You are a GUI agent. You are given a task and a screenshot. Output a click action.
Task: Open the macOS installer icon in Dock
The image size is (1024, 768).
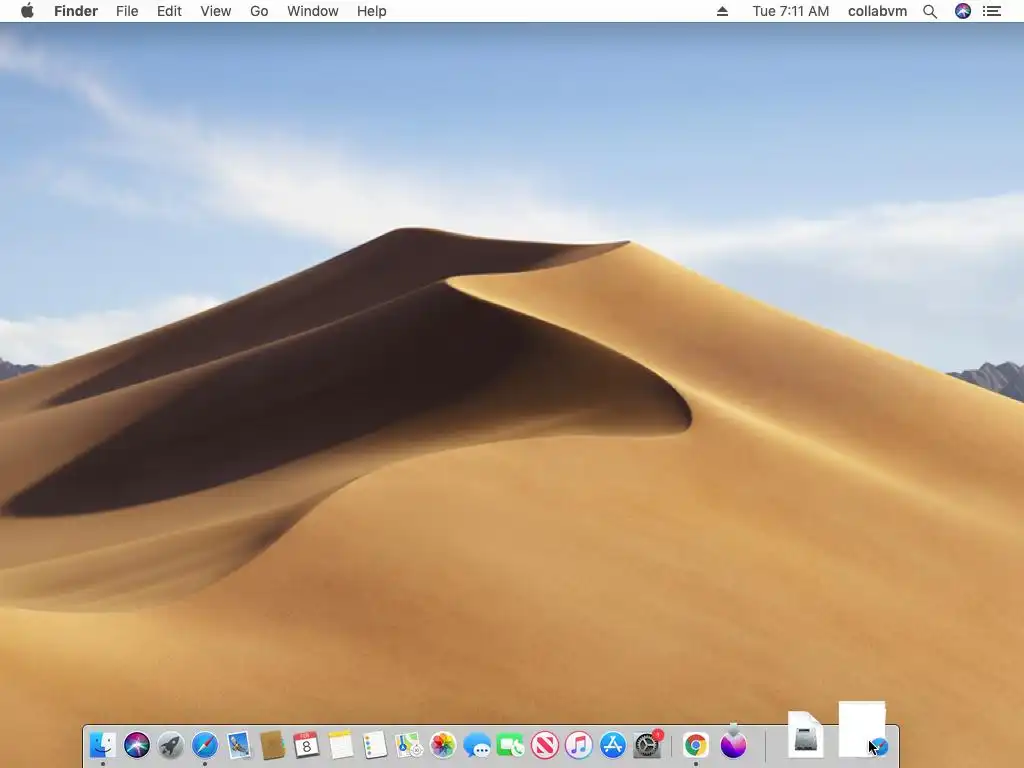733,743
